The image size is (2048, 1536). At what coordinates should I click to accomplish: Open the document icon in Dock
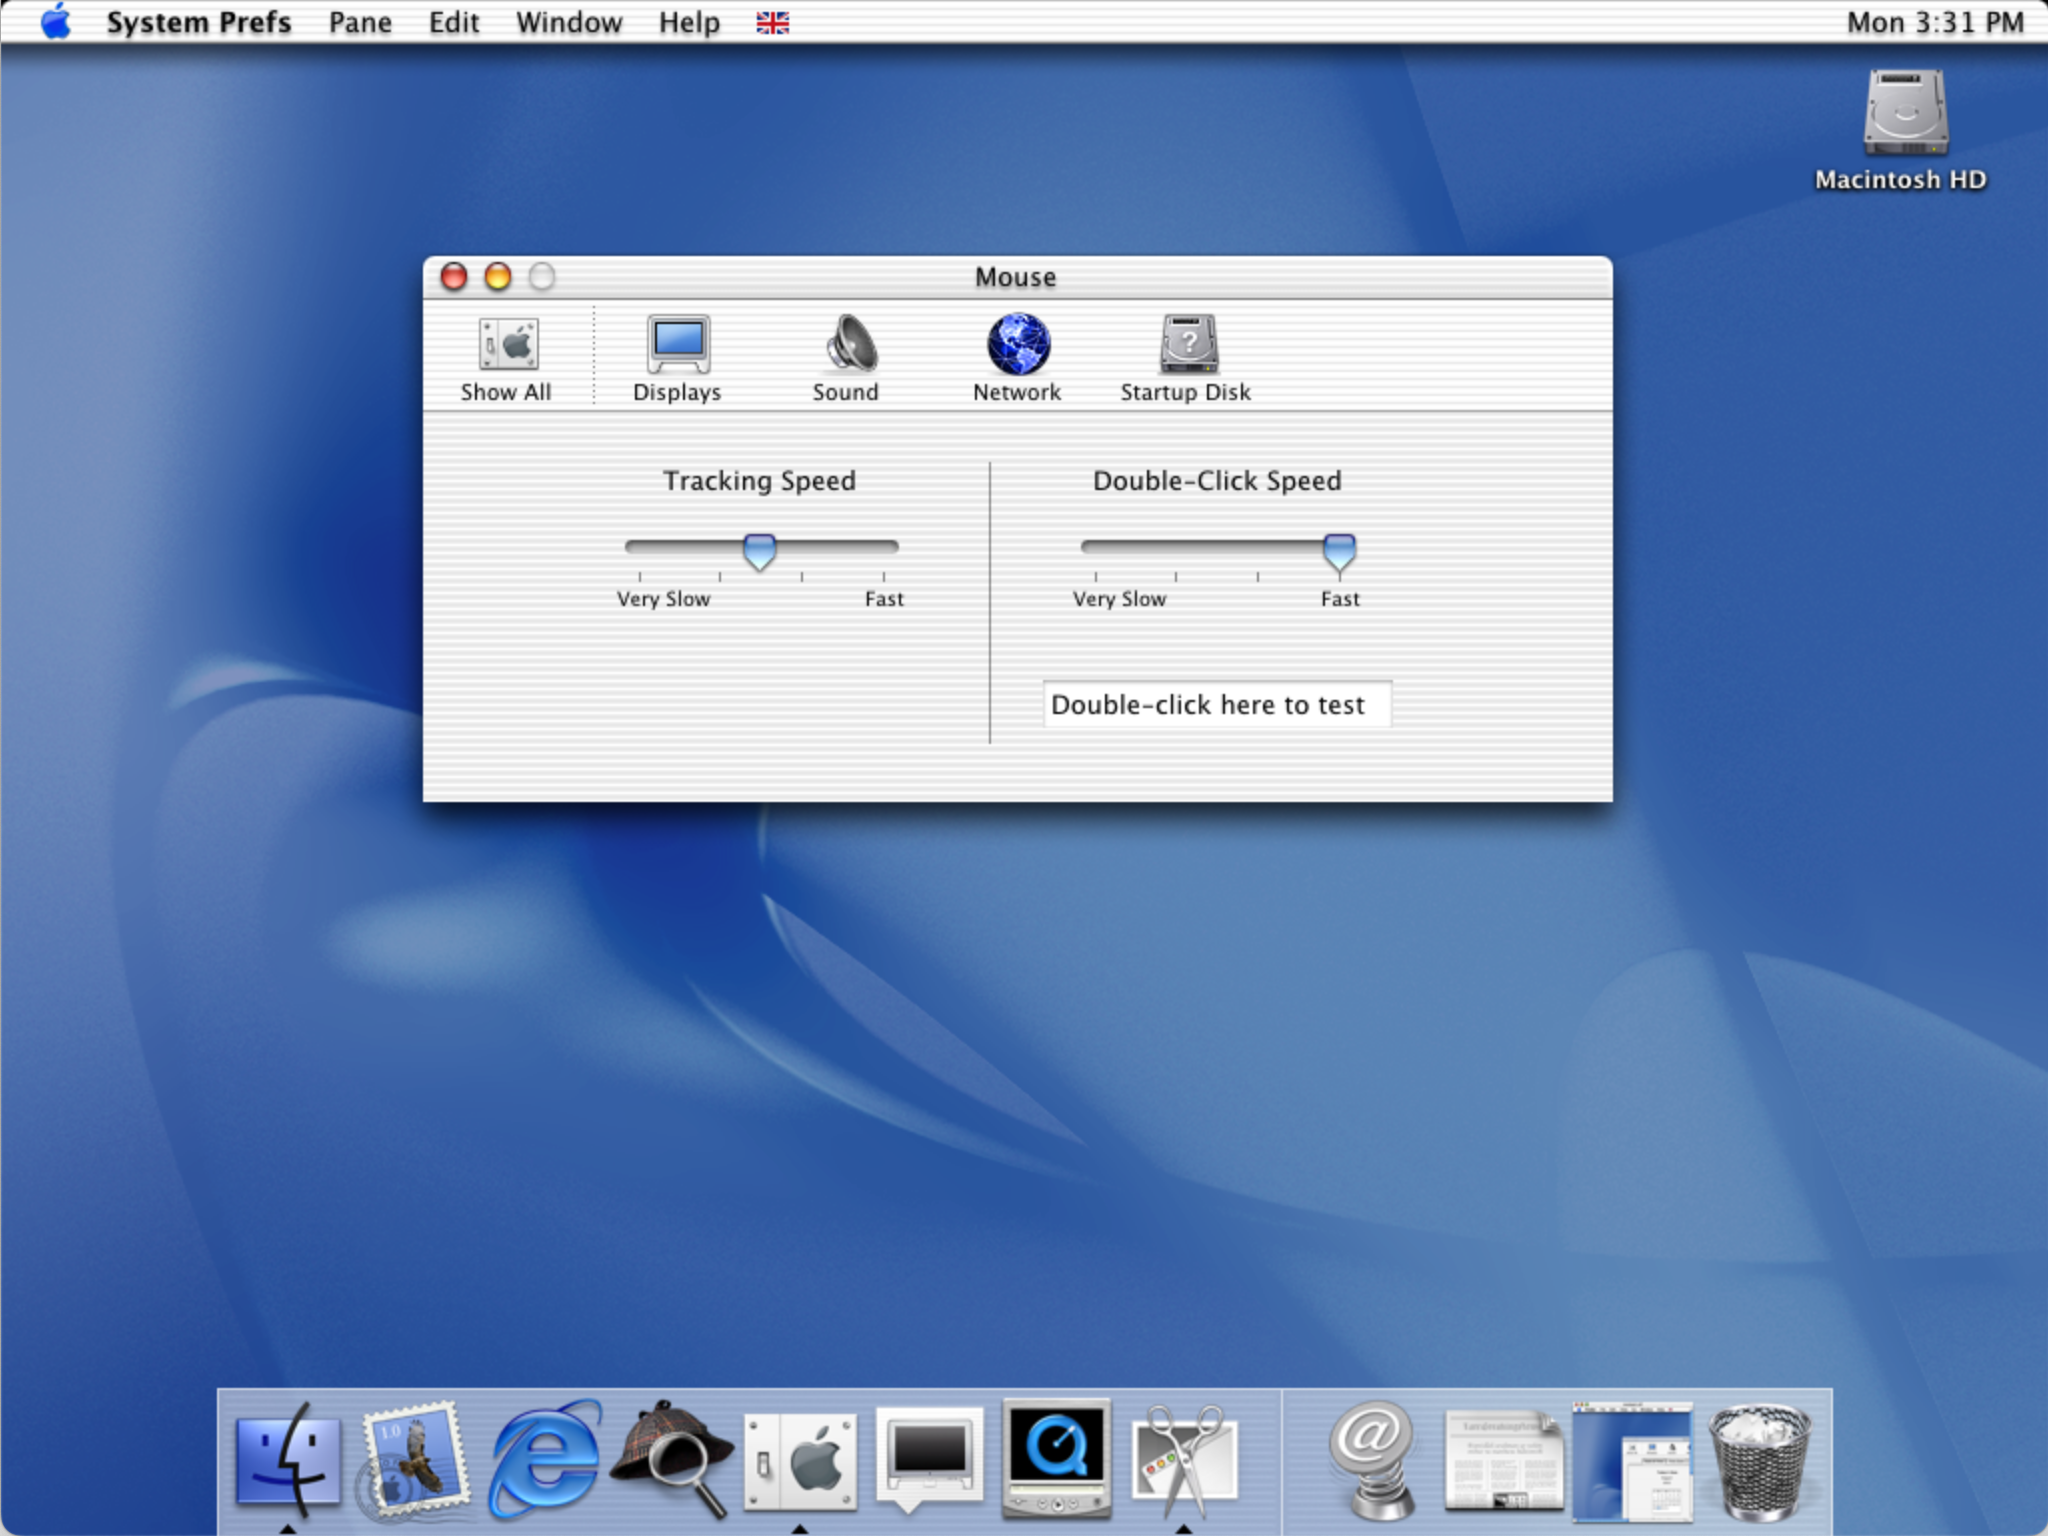(x=1504, y=1460)
